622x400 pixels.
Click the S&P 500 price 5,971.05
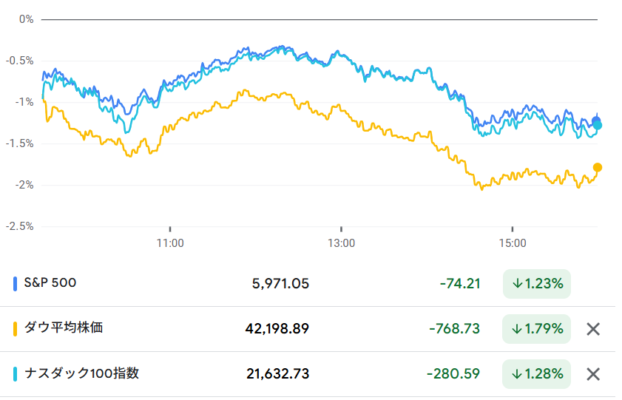(280, 284)
